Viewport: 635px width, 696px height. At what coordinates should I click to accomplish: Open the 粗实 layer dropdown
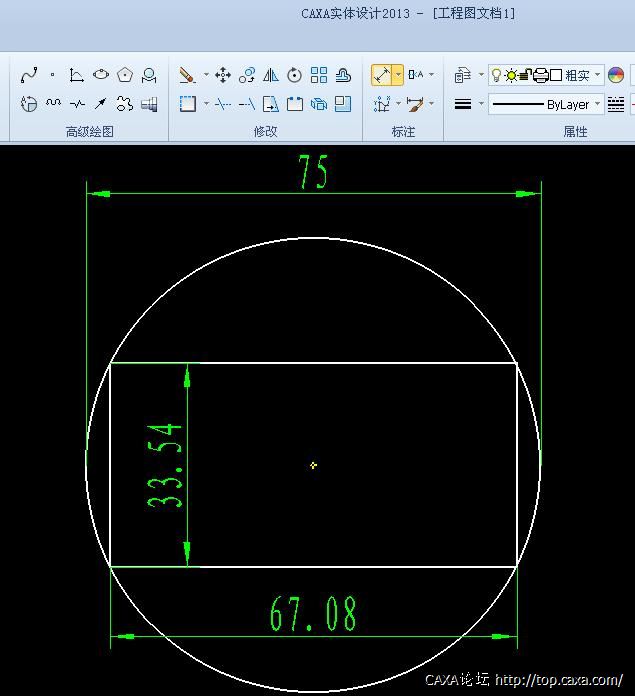[598, 75]
